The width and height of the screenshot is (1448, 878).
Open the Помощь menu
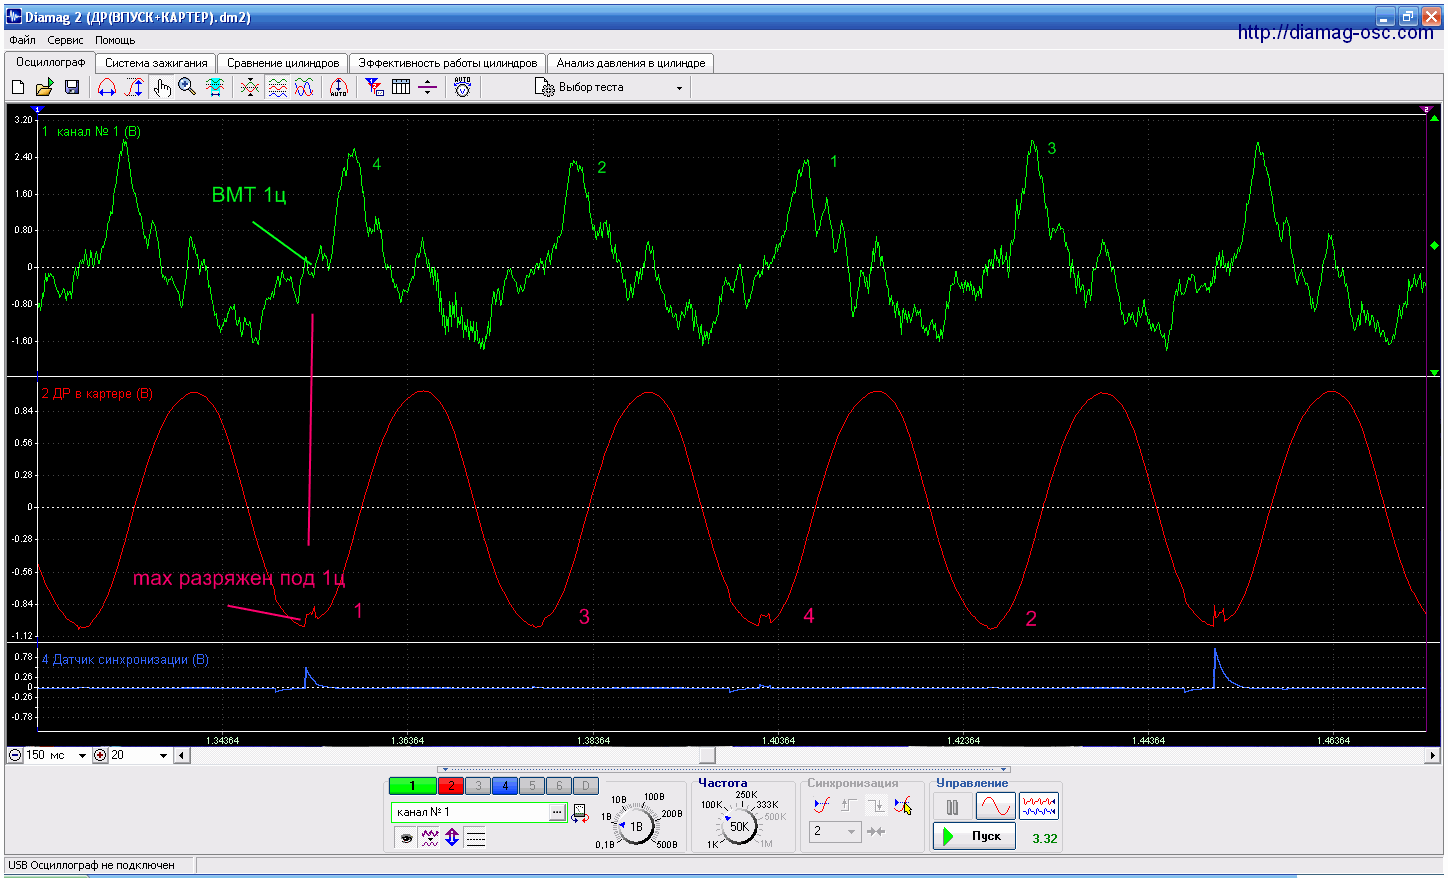(x=115, y=40)
